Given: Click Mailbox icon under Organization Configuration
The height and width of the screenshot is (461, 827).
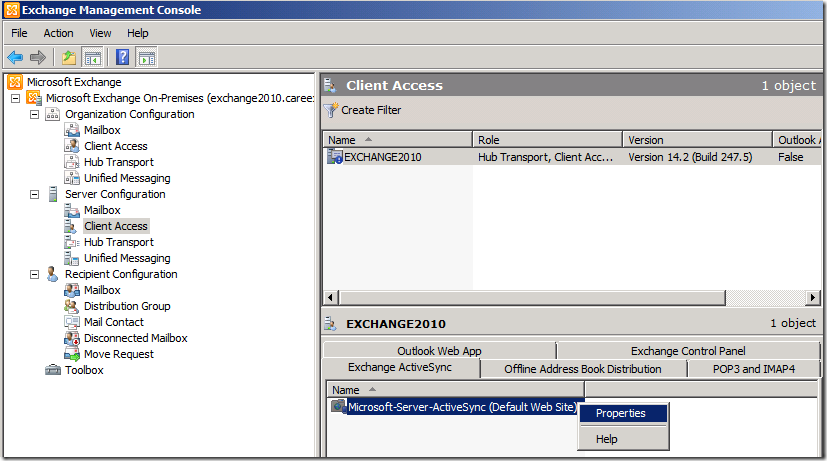Looking at the screenshot, I should point(72,130).
